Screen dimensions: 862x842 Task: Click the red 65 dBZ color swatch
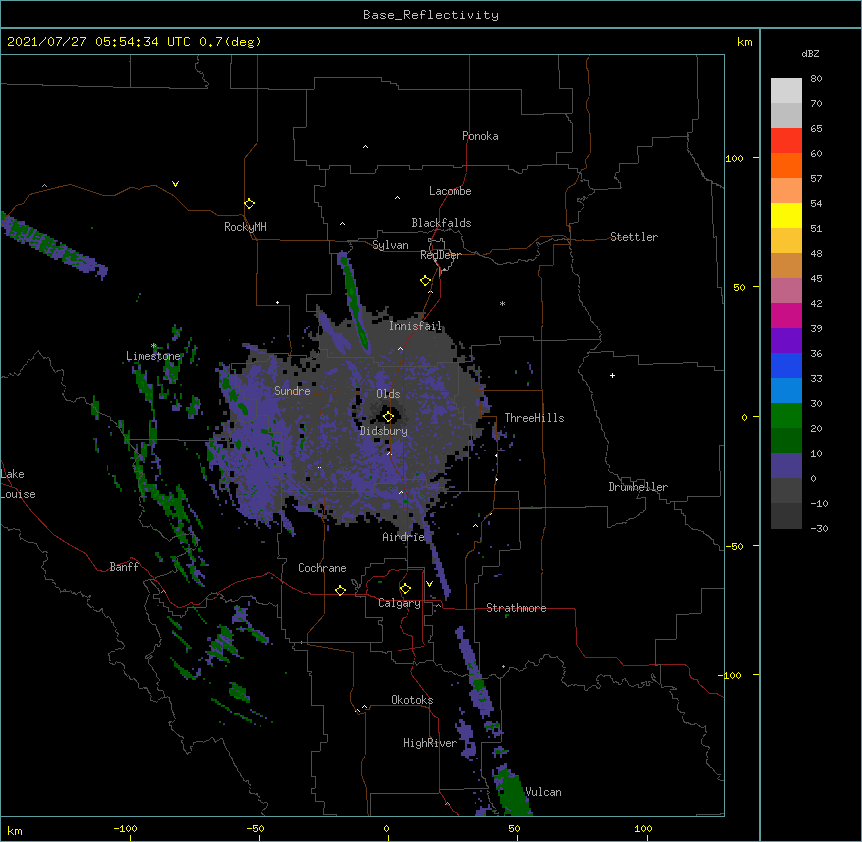[x=786, y=140]
